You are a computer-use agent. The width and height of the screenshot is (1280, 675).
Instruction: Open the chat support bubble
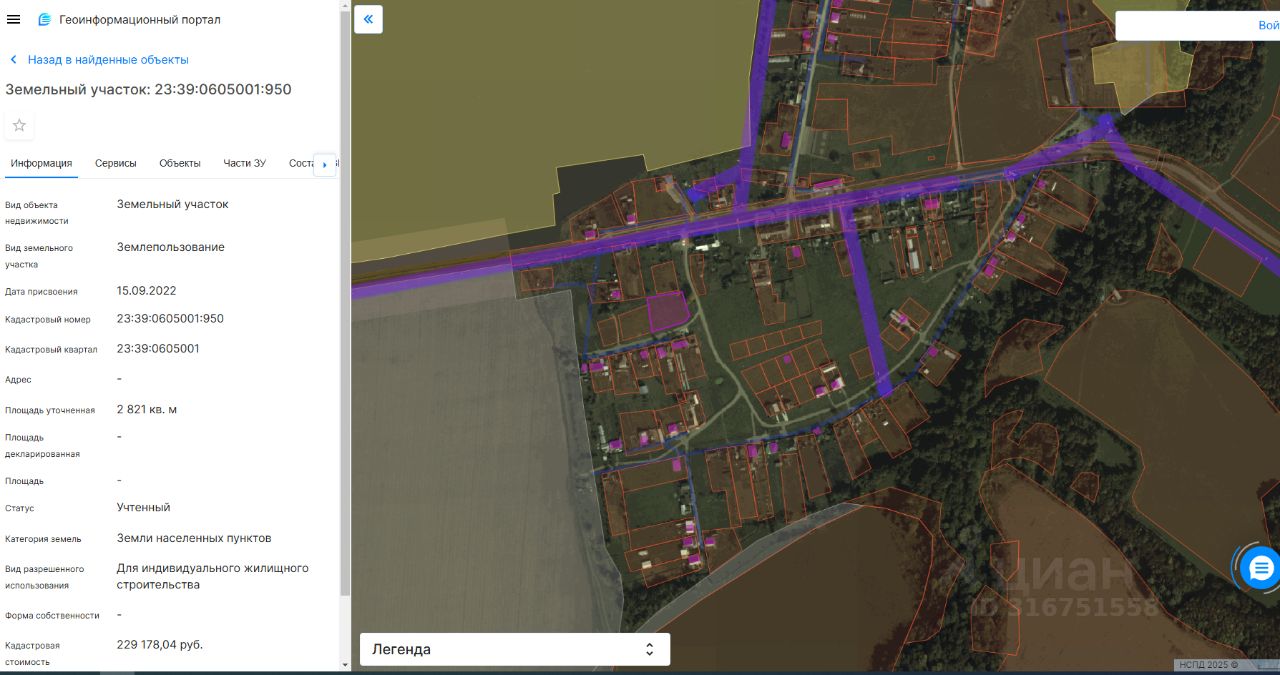tap(1260, 568)
